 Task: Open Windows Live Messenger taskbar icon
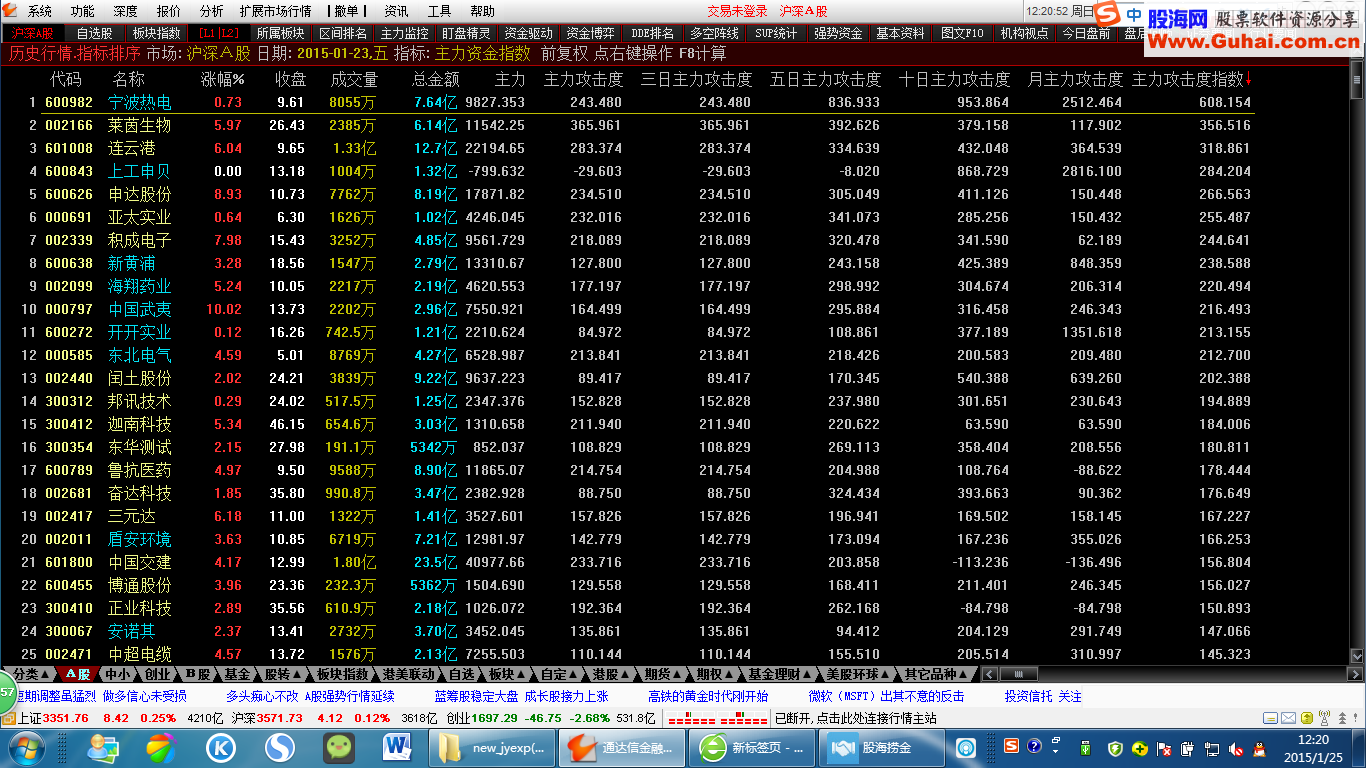click(x=103, y=747)
